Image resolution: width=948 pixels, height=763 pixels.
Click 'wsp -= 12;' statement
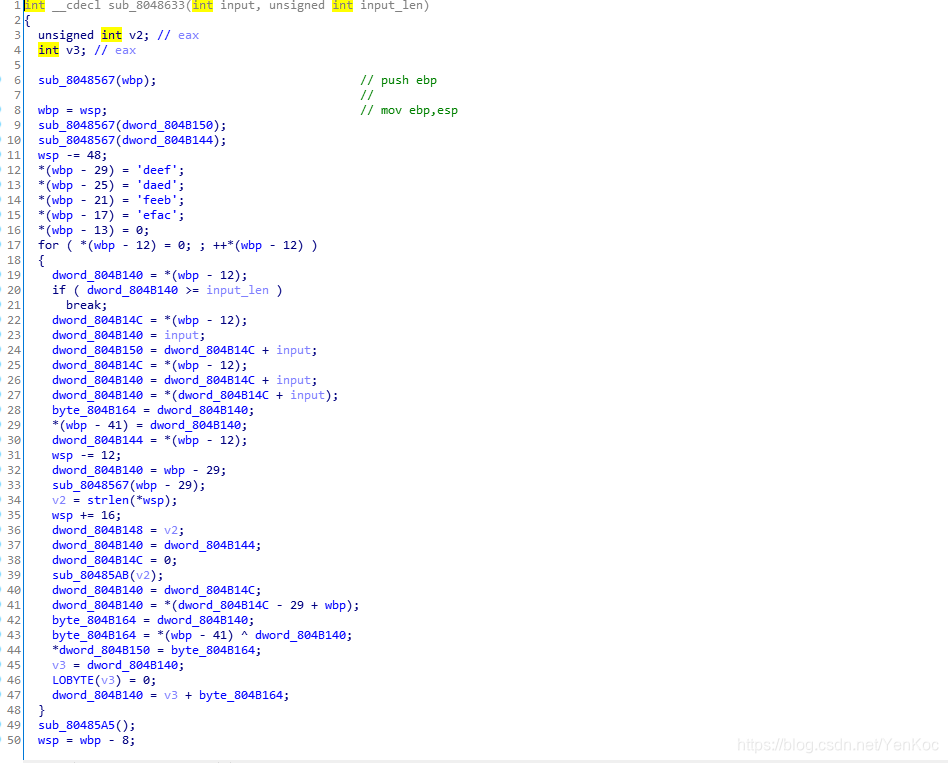86,455
